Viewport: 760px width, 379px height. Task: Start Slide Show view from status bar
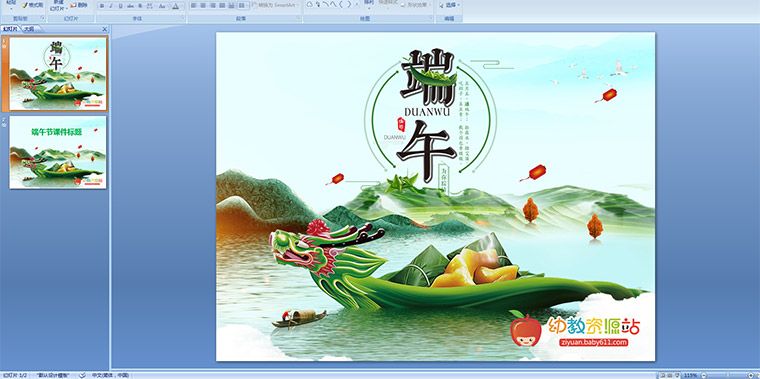(677, 375)
